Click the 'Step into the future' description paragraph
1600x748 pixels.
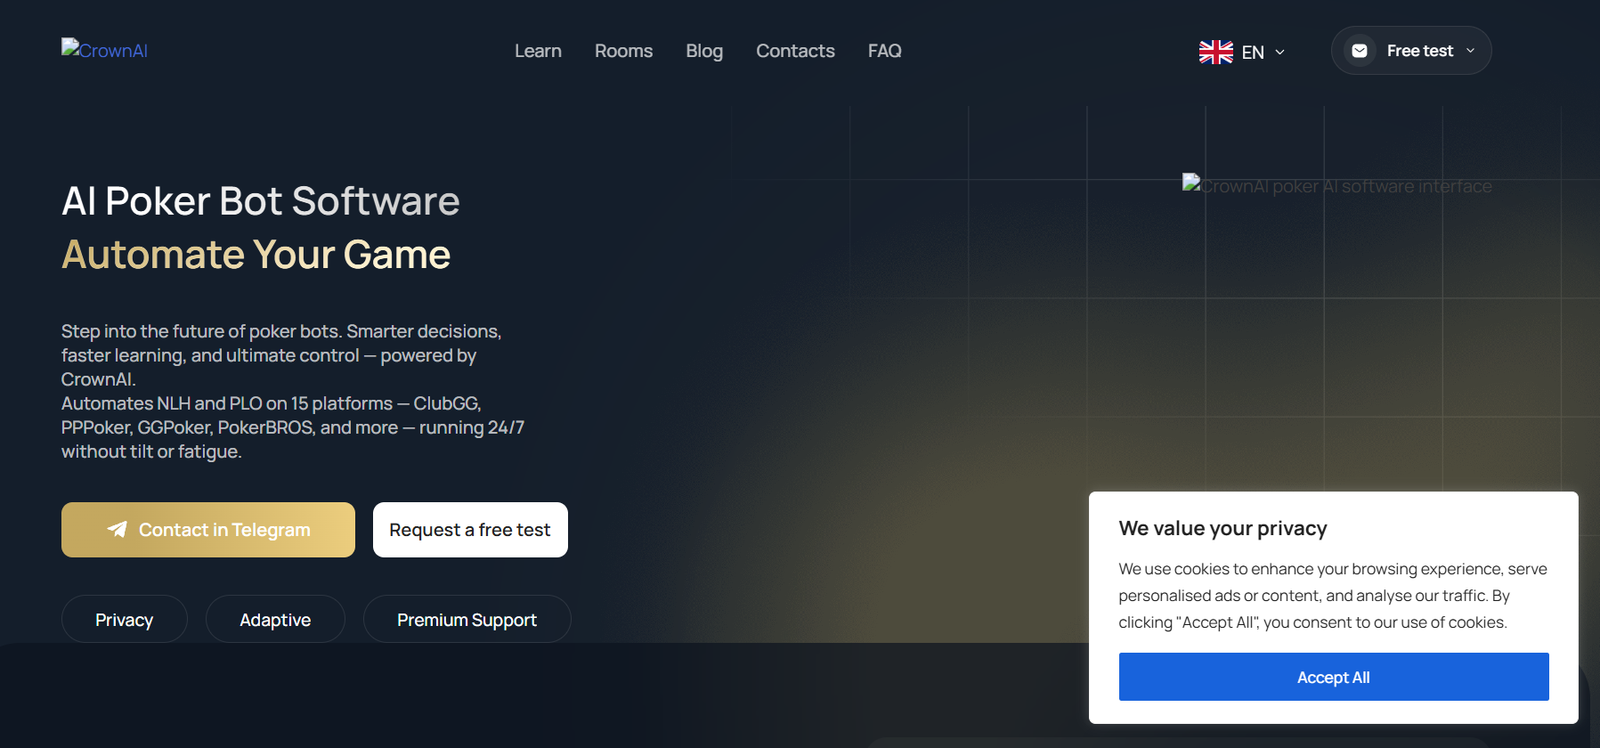pyautogui.click(x=293, y=391)
